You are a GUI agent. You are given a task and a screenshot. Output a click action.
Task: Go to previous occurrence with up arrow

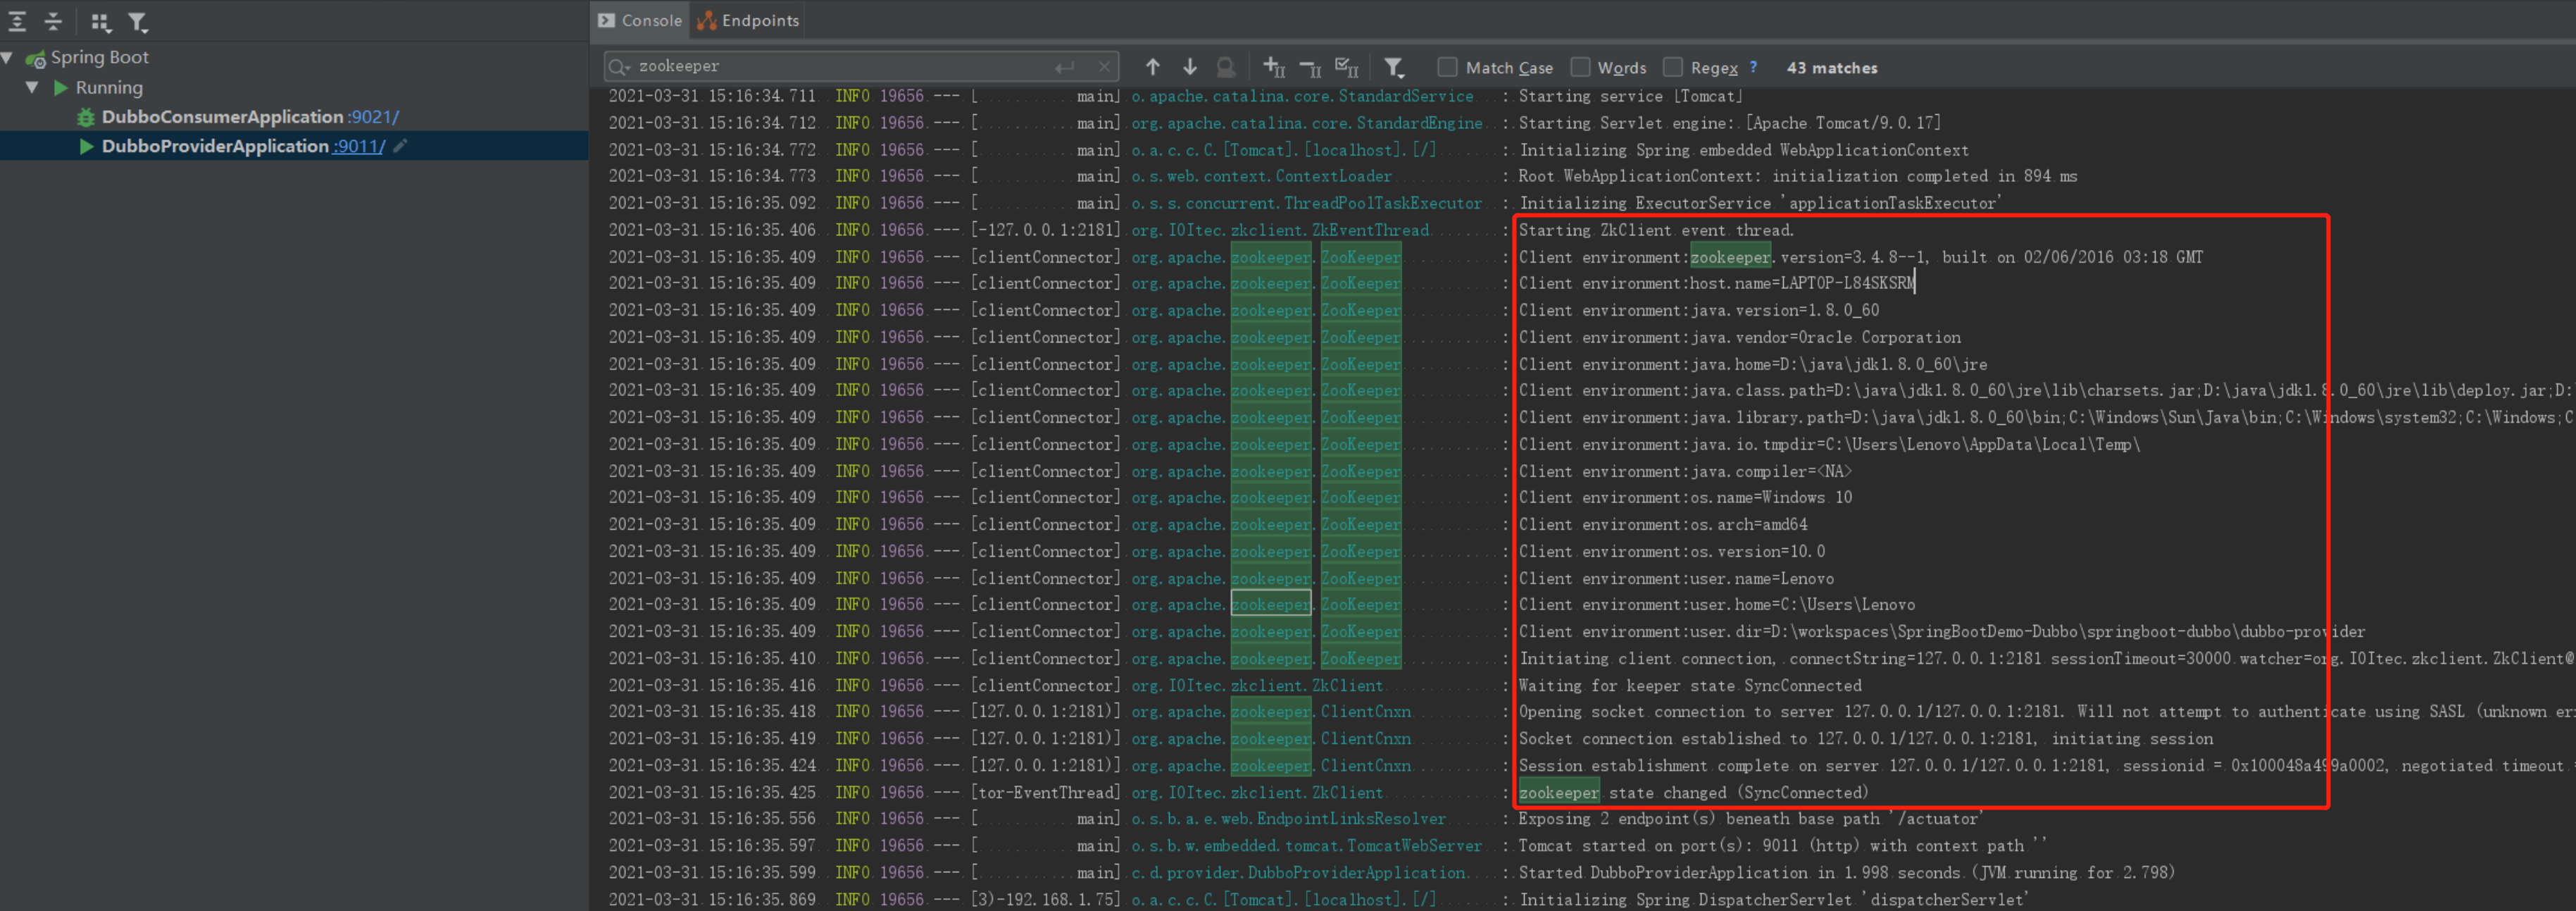pyautogui.click(x=1153, y=67)
